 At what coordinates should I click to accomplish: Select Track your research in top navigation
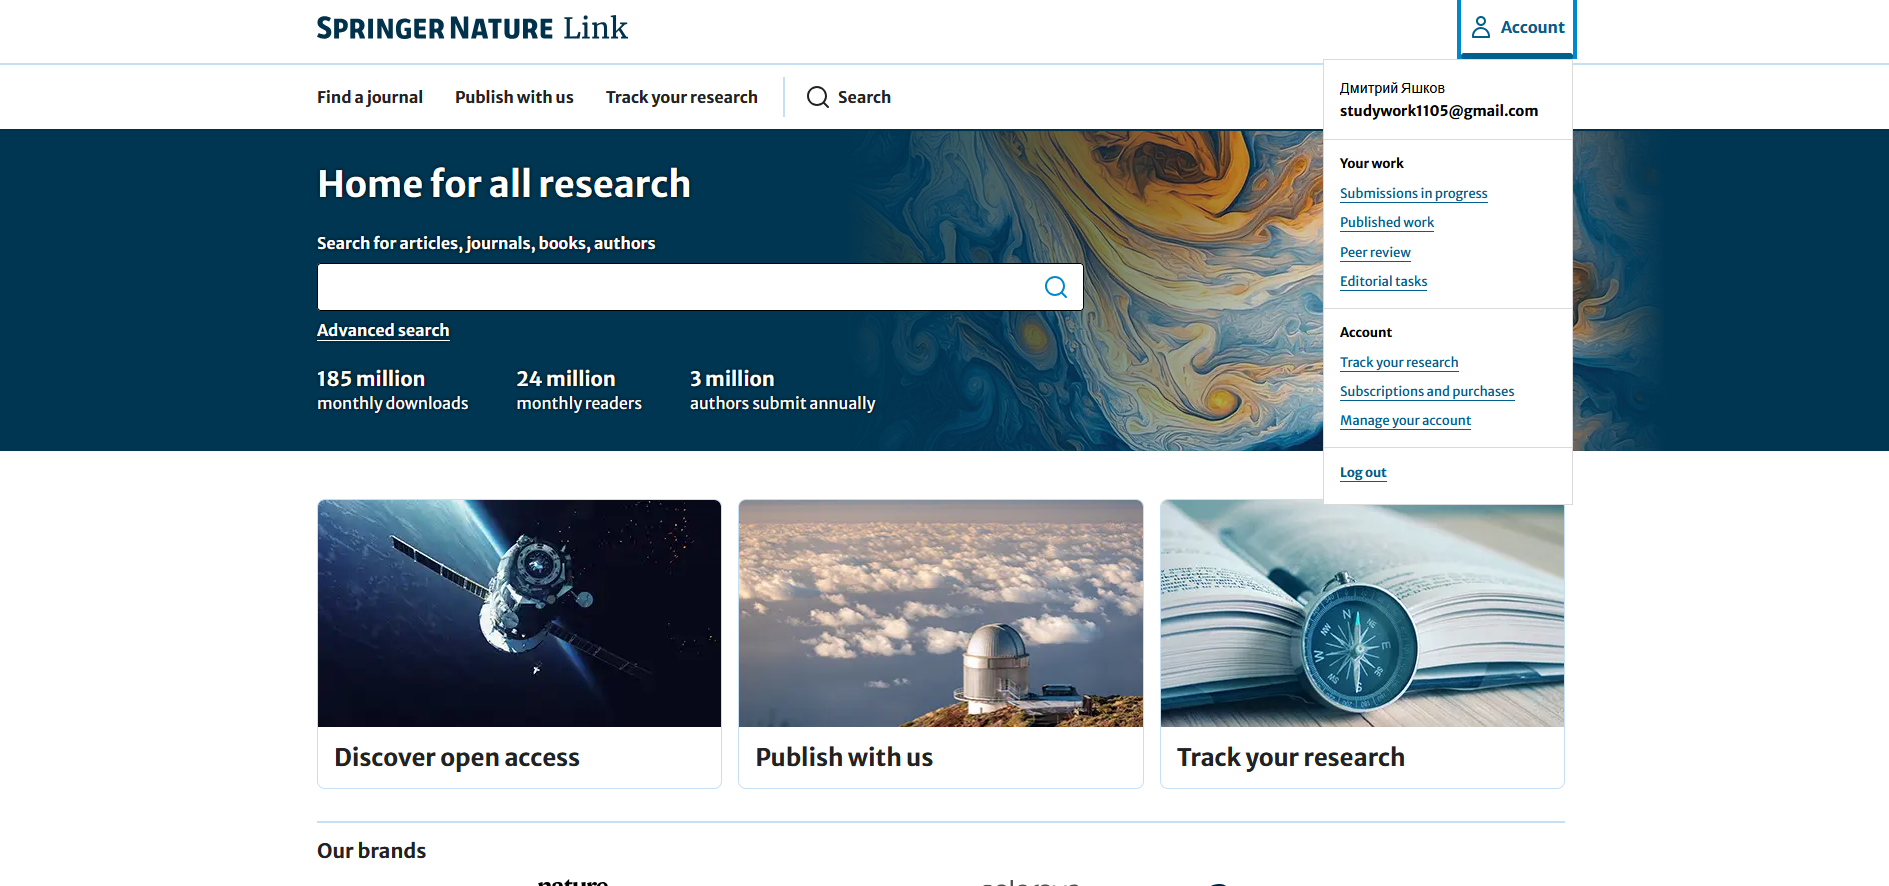coord(681,97)
